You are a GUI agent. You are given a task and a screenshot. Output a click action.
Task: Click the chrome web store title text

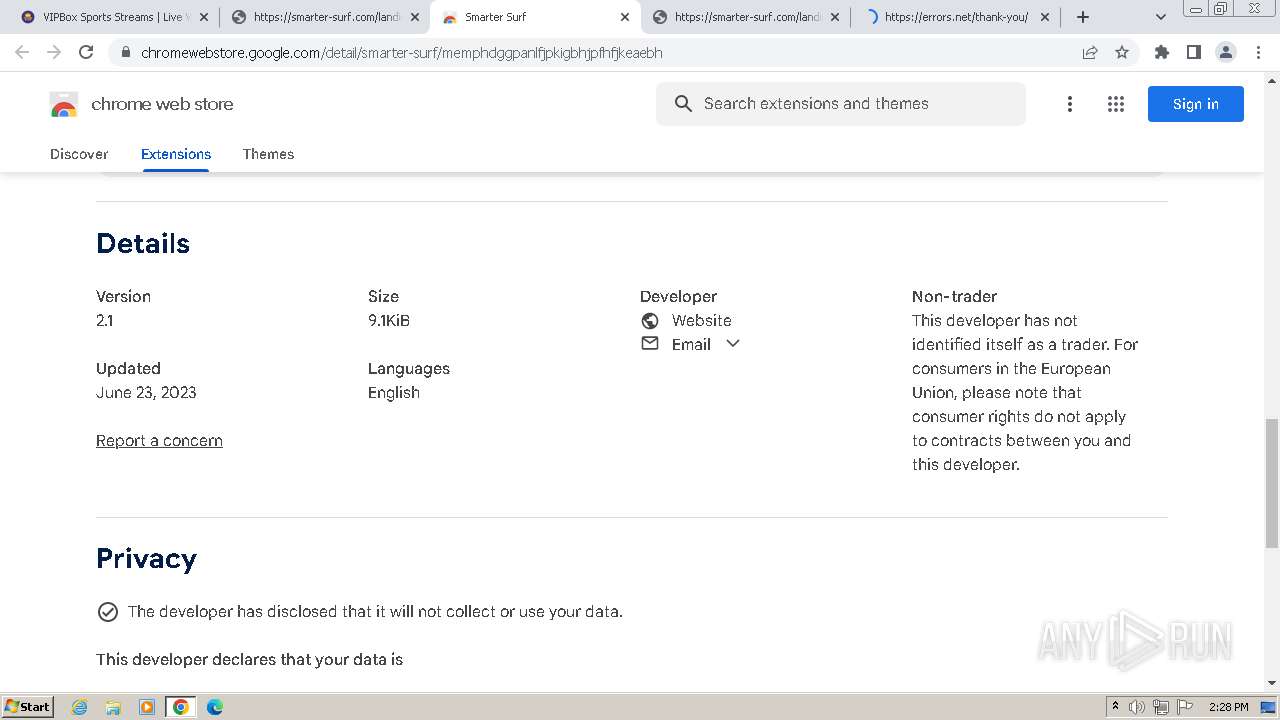pyautogui.click(x=162, y=104)
